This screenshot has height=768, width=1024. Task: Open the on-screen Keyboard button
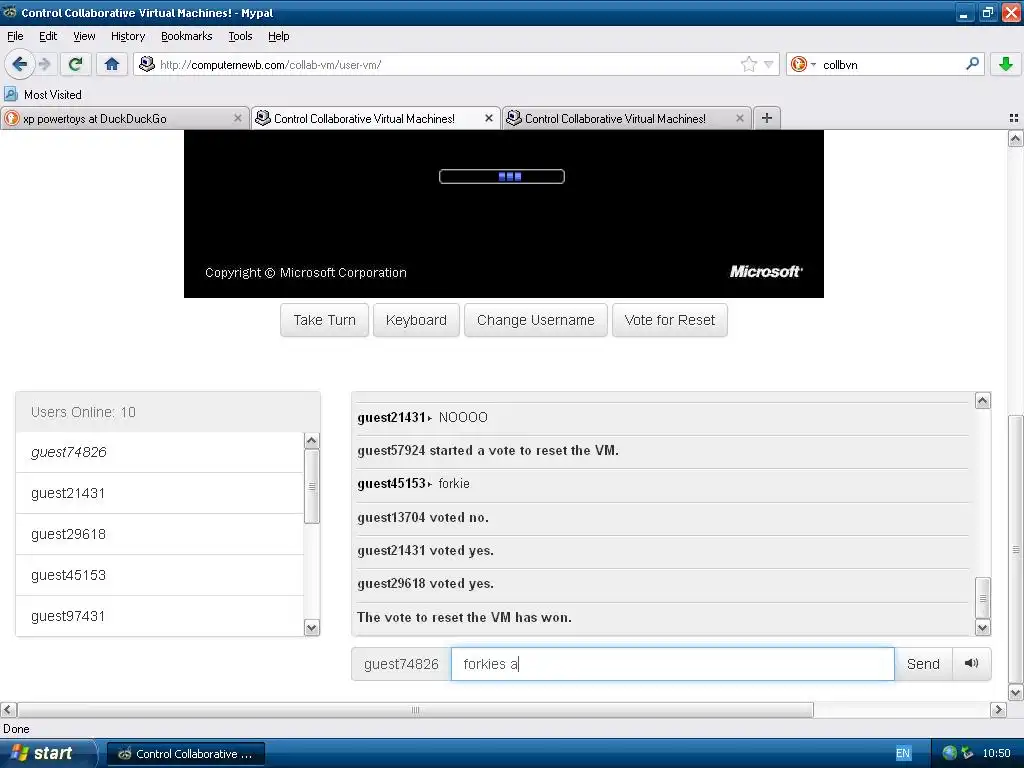416,320
